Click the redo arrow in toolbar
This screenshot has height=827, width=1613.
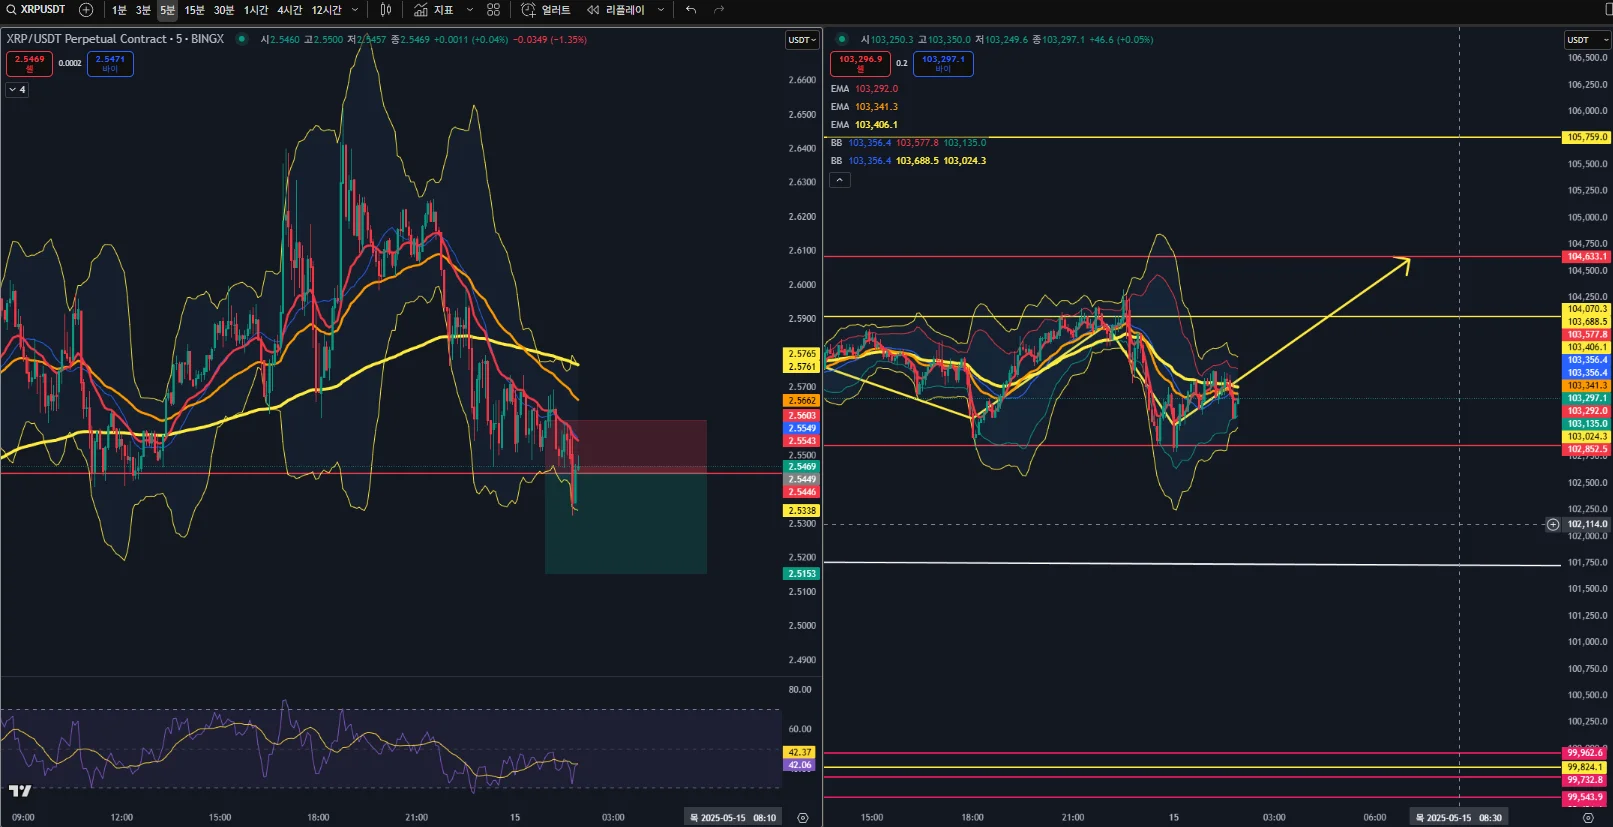point(719,10)
